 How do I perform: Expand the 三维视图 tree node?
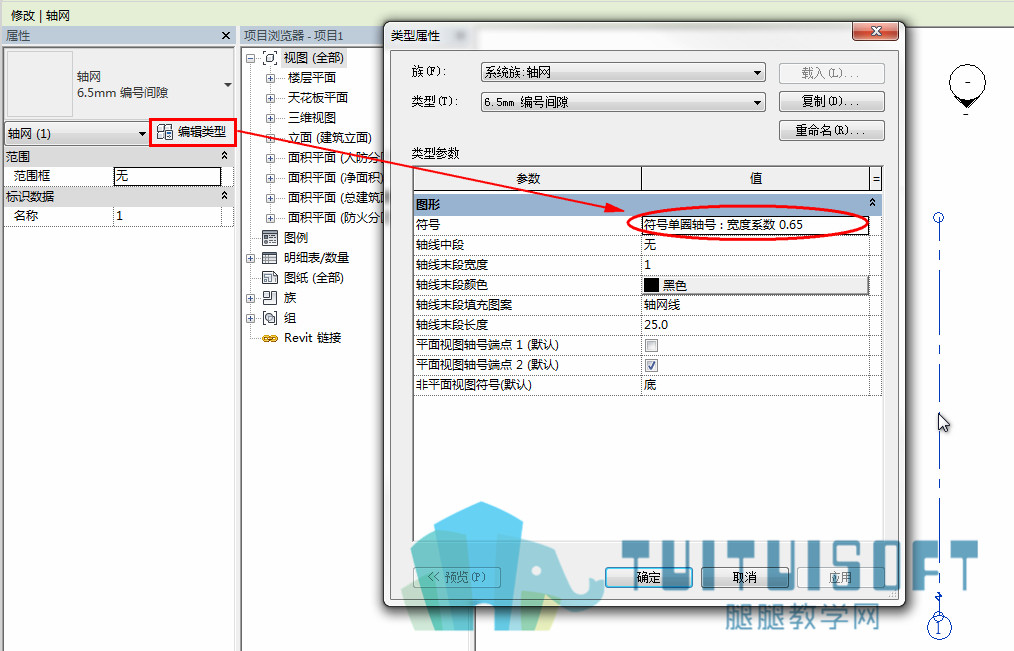pyautogui.click(x=270, y=118)
